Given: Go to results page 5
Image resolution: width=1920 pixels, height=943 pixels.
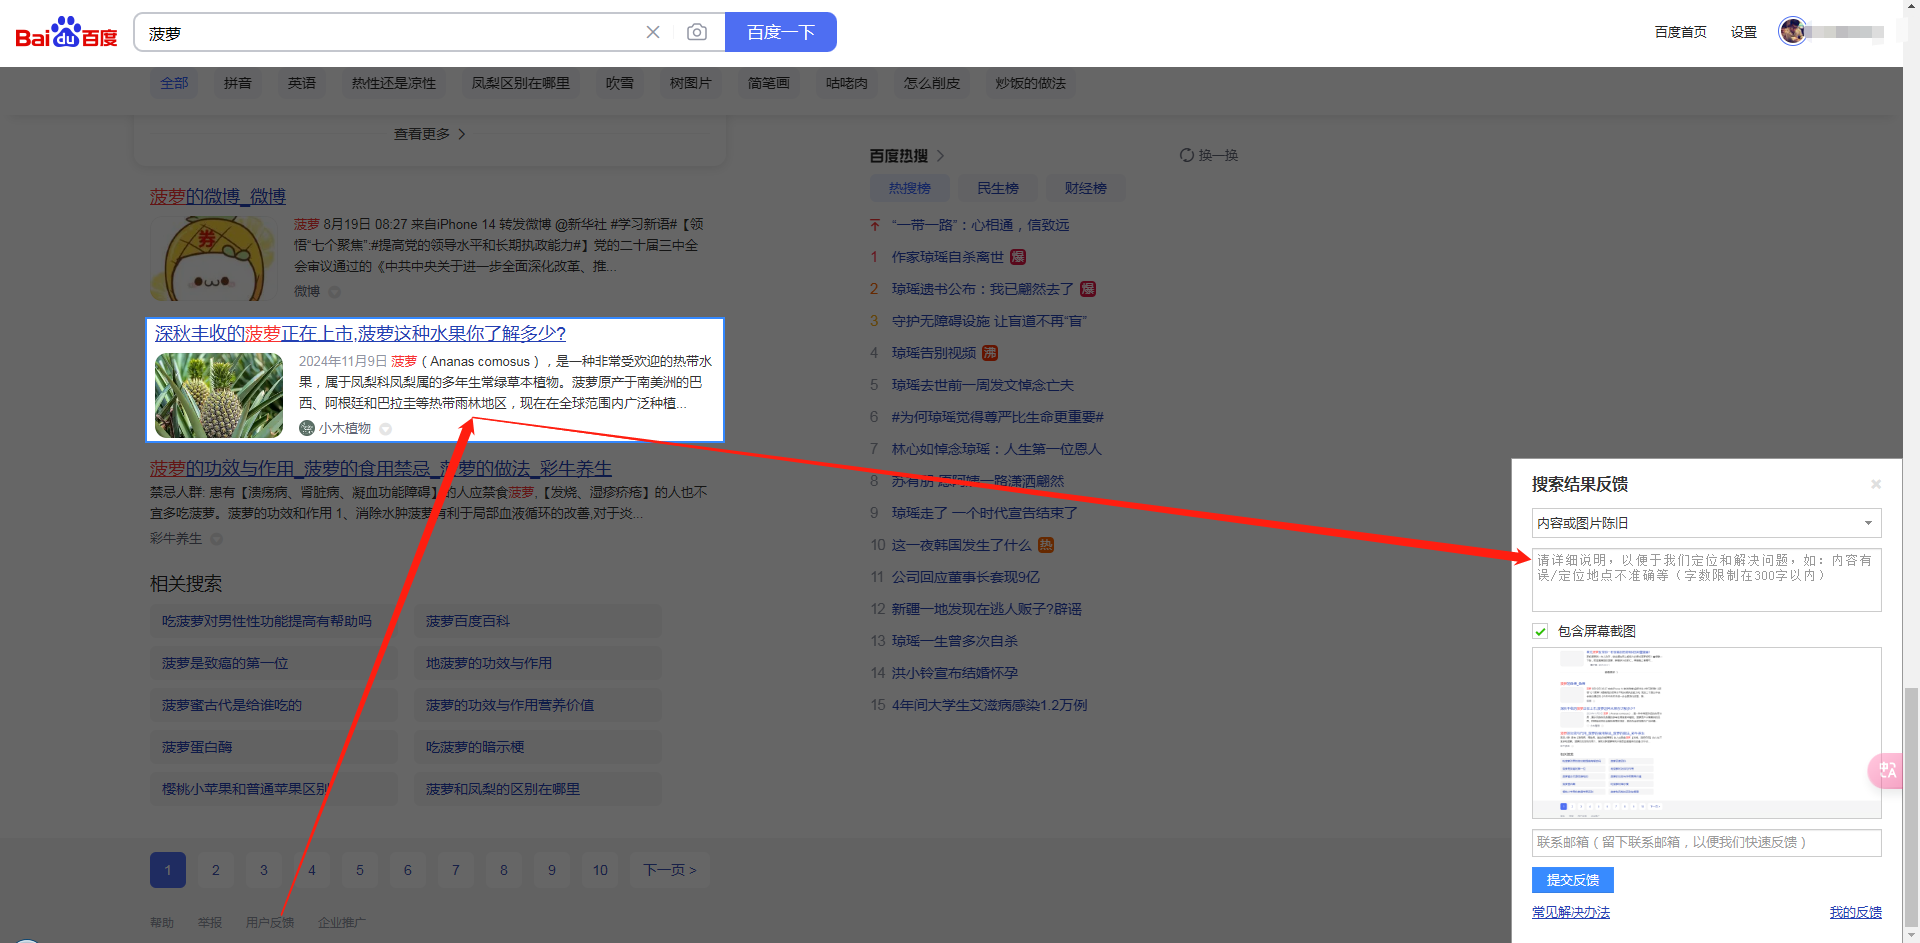Looking at the screenshot, I should pos(360,870).
